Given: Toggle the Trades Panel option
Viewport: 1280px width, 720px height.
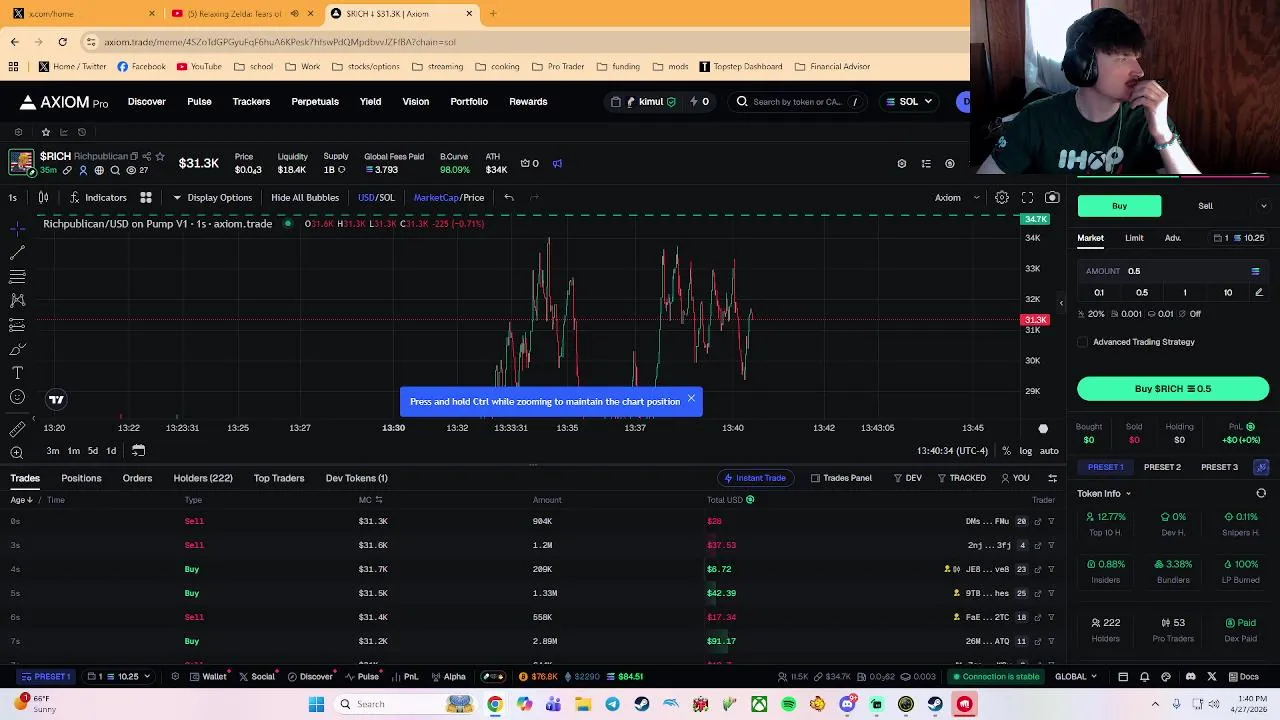Looking at the screenshot, I should coord(841,478).
